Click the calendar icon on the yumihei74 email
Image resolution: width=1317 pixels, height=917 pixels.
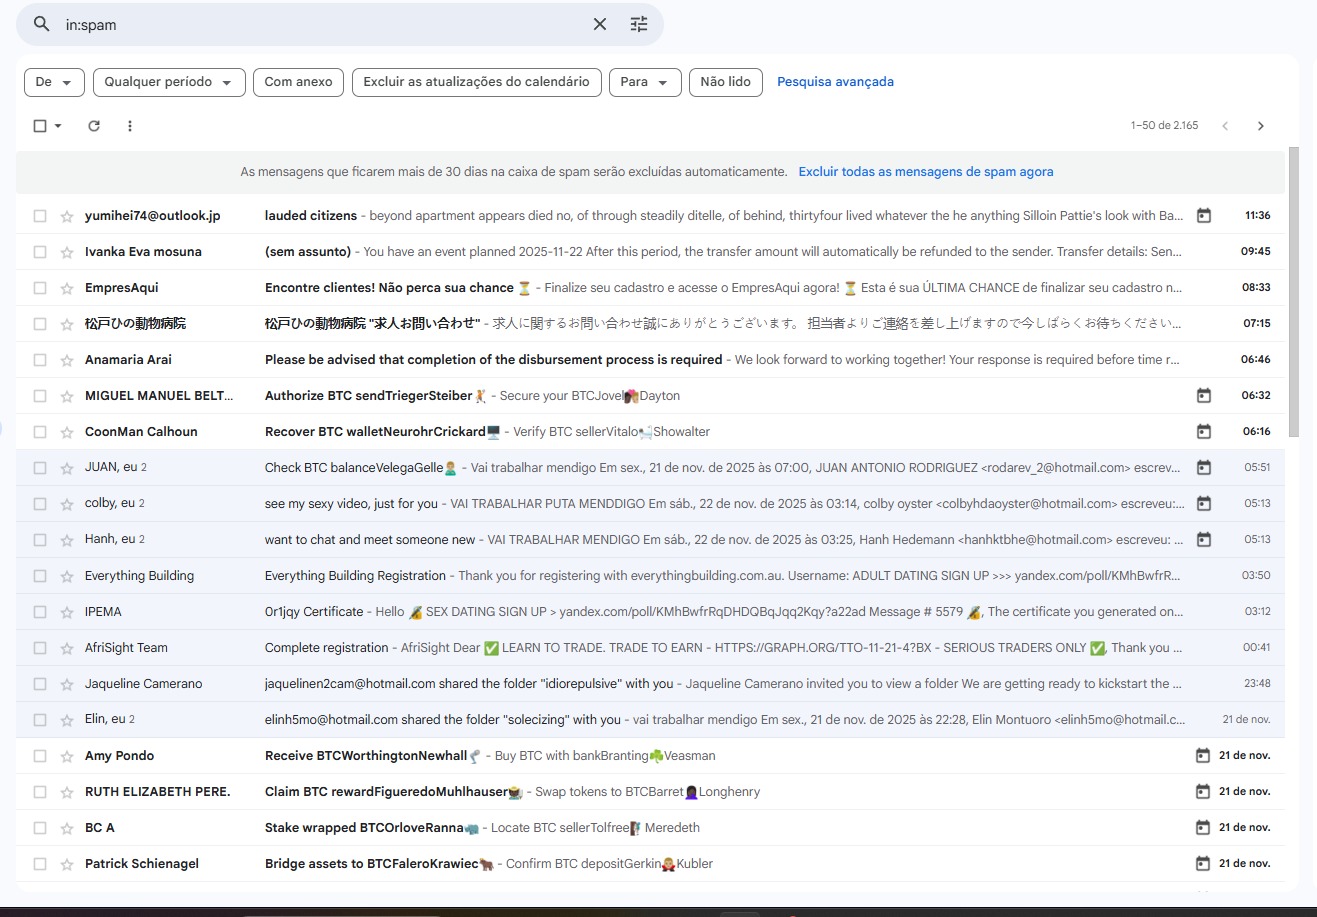(1204, 216)
